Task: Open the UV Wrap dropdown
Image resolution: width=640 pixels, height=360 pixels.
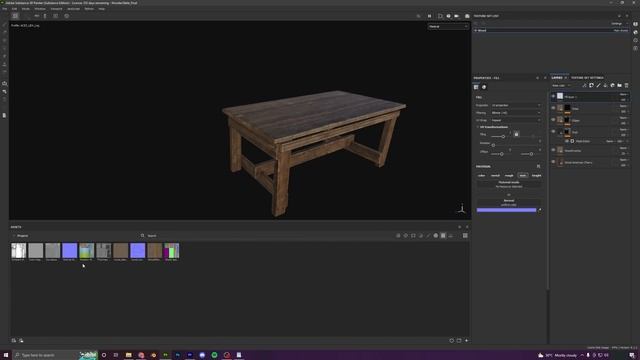Action: [516, 120]
